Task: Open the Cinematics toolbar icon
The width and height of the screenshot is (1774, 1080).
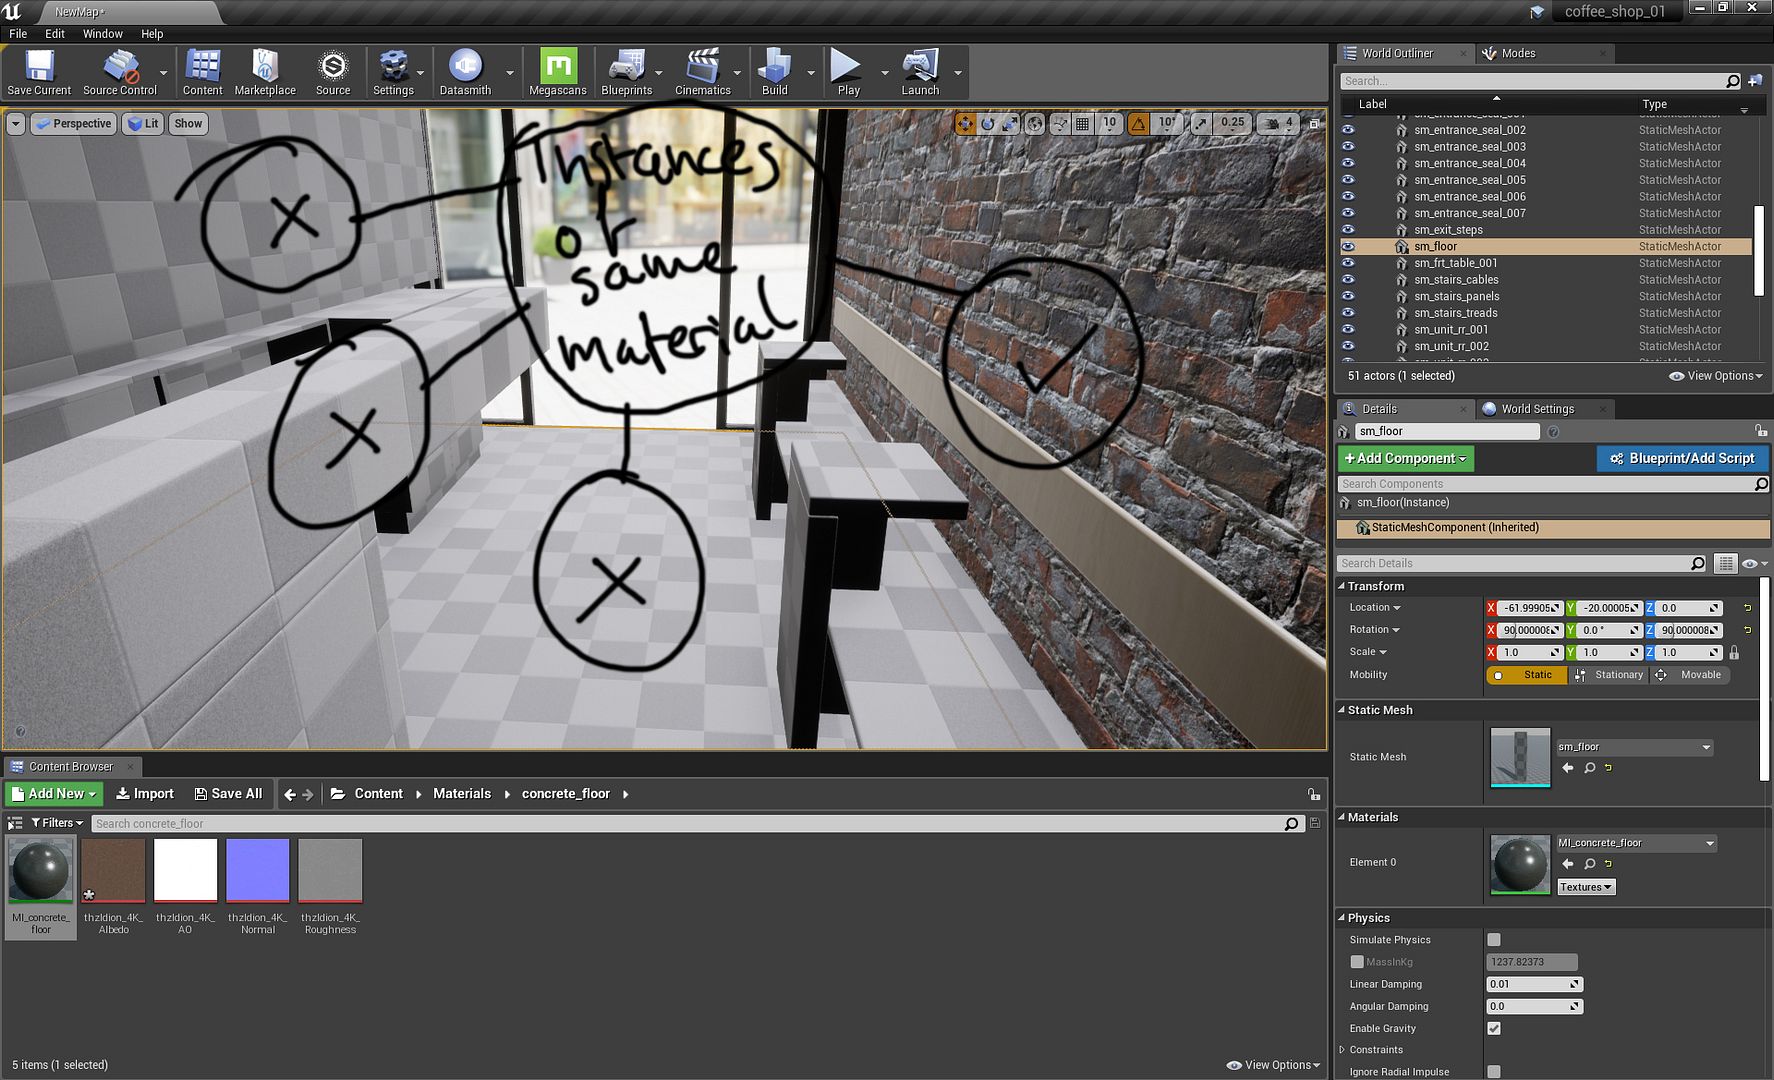Action: (703, 73)
